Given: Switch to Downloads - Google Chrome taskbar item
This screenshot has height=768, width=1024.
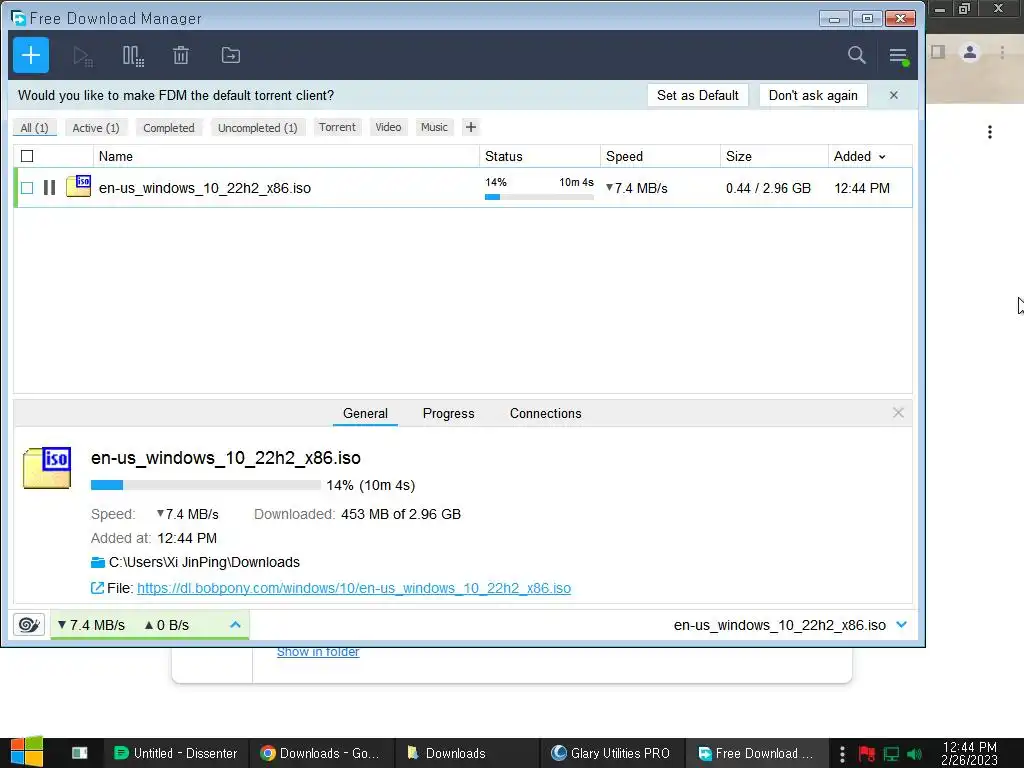Looking at the screenshot, I should coord(321,753).
